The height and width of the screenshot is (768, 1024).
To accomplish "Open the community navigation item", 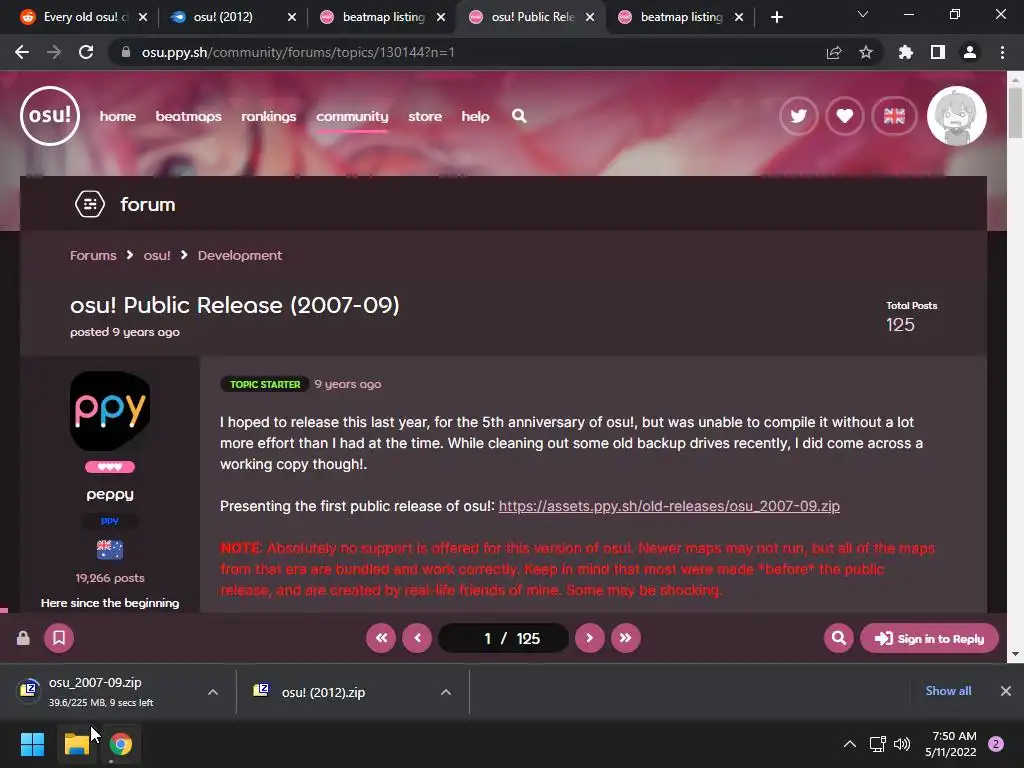I will tap(352, 116).
